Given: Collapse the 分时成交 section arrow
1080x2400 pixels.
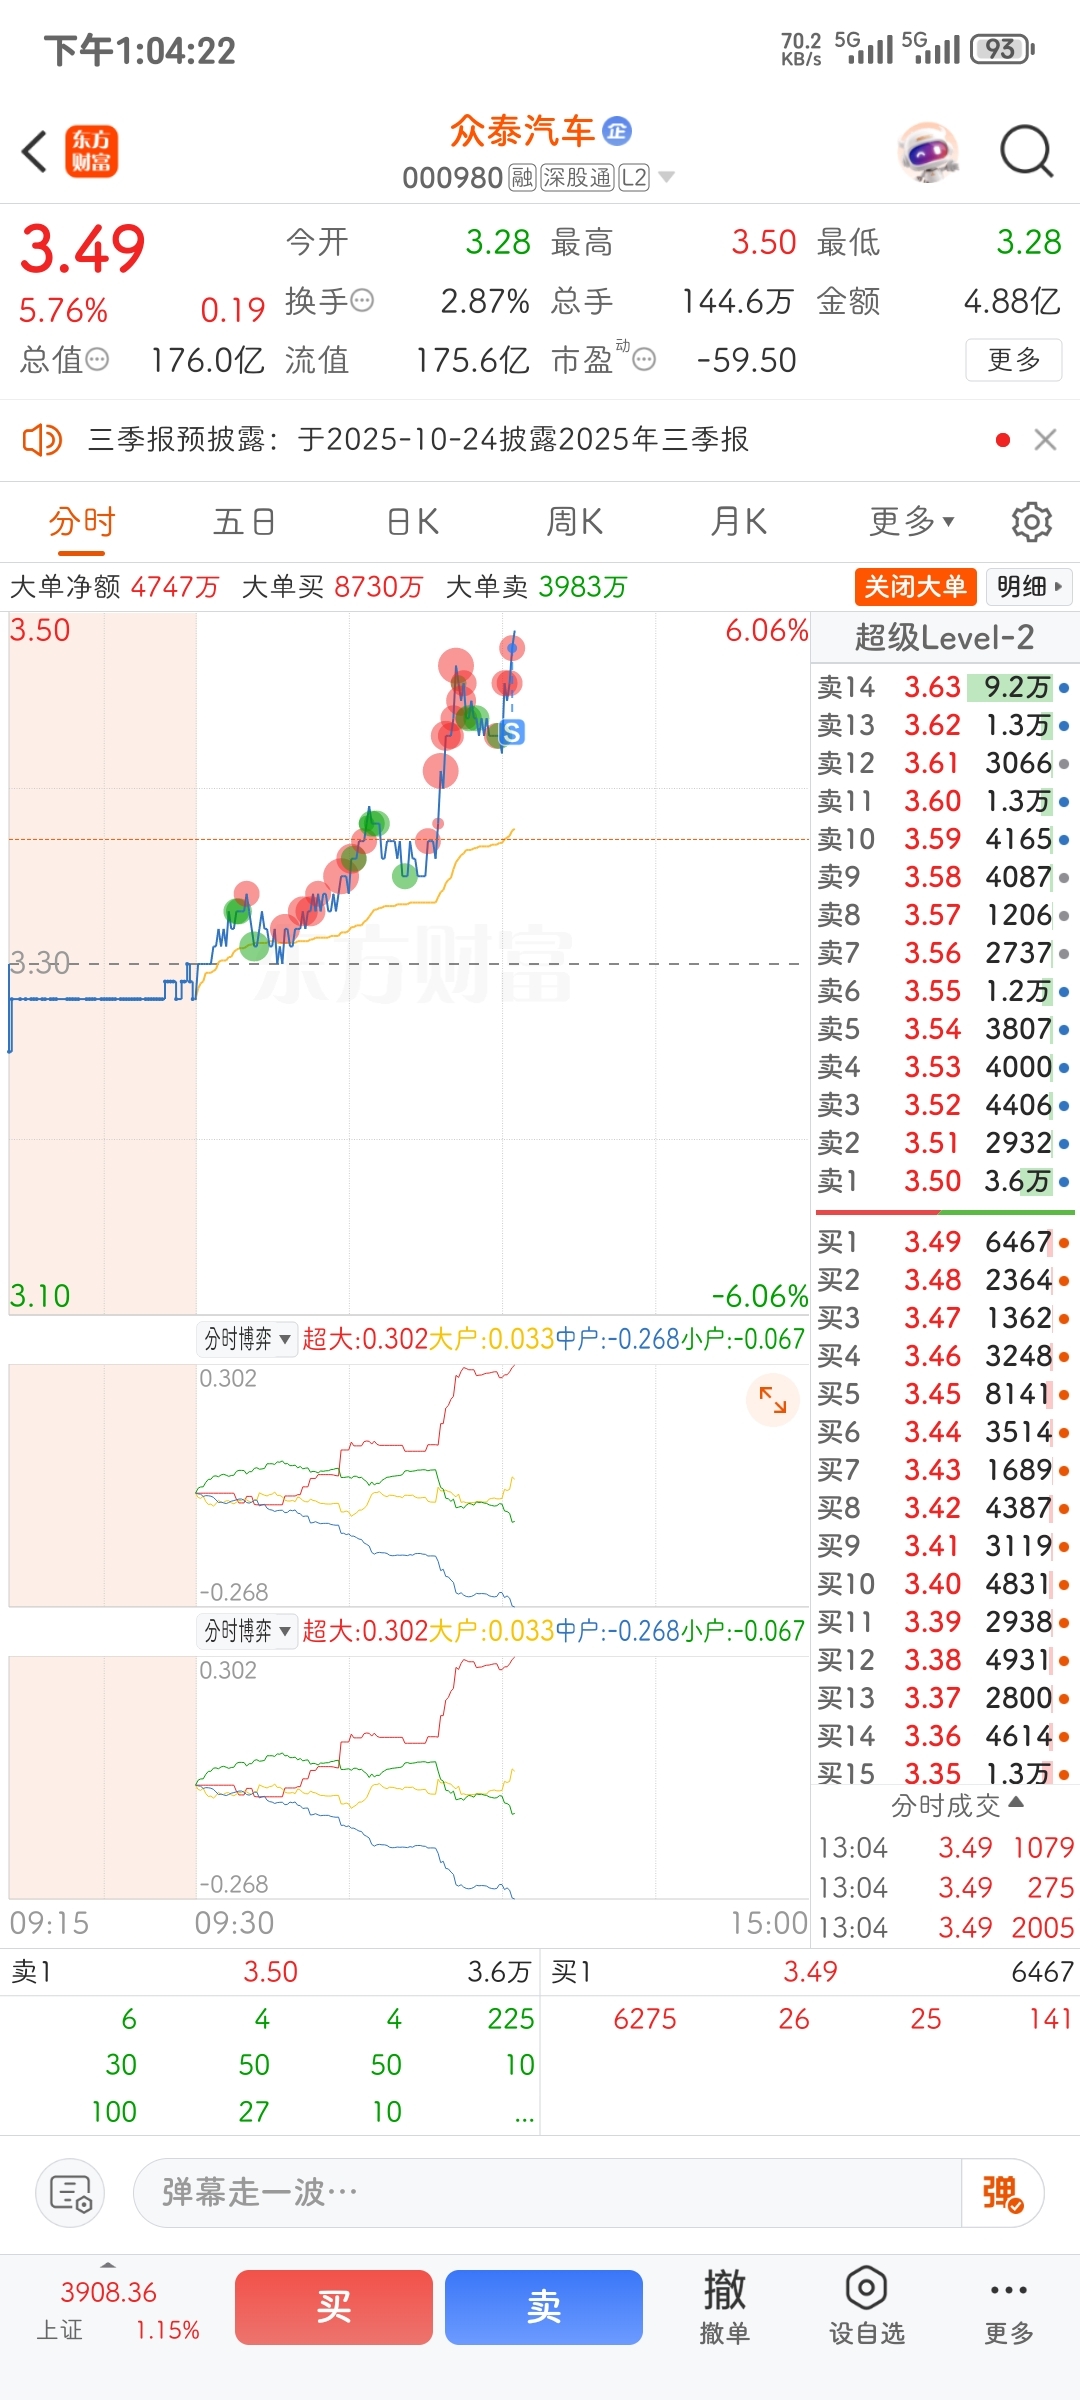Looking at the screenshot, I should (x=1017, y=1802).
